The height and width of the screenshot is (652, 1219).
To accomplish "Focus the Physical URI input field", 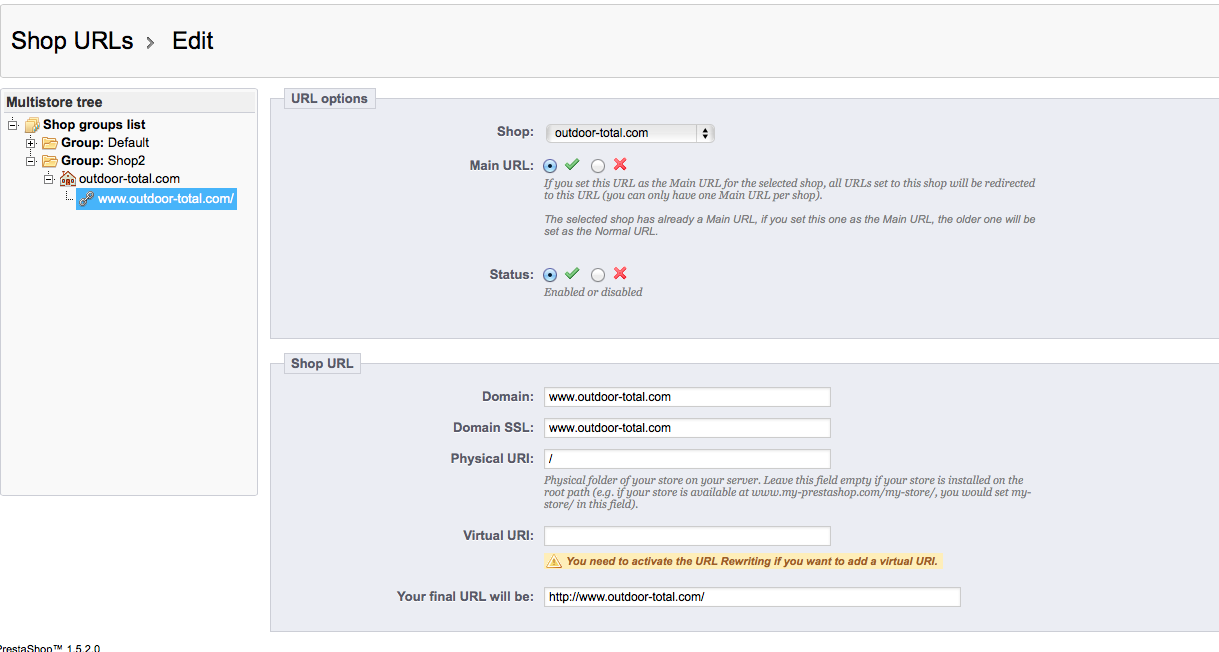I will 687,459.
